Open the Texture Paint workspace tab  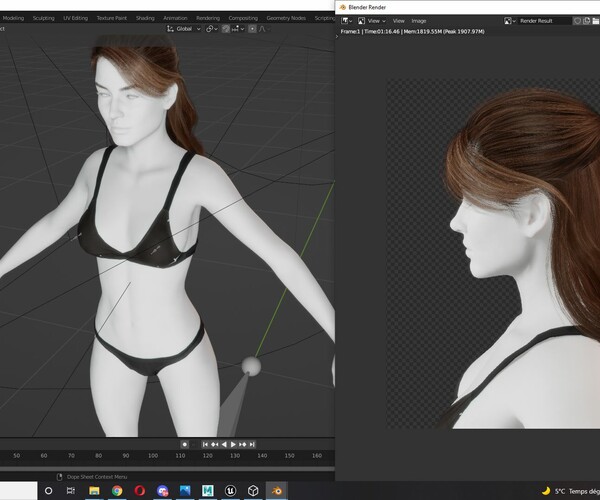coord(111,18)
